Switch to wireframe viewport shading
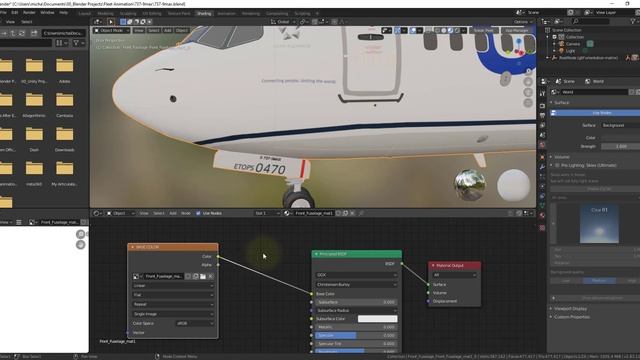This screenshot has height=360, width=640. pos(438,30)
